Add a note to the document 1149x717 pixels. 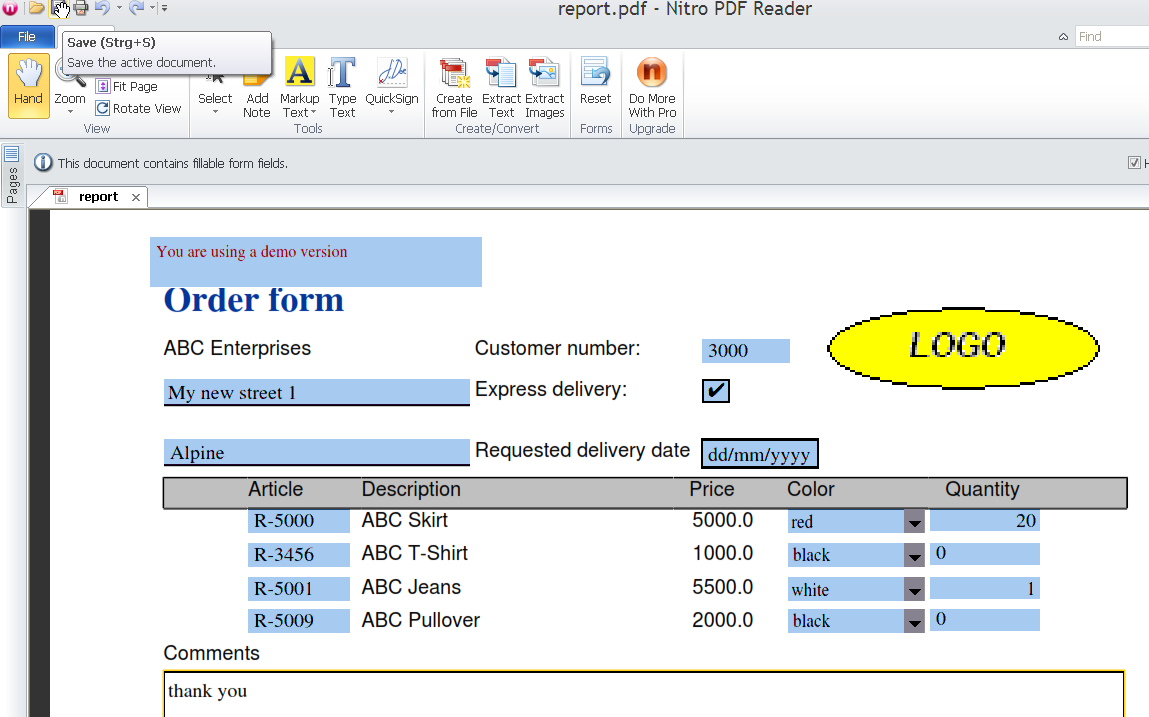(x=257, y=87)
